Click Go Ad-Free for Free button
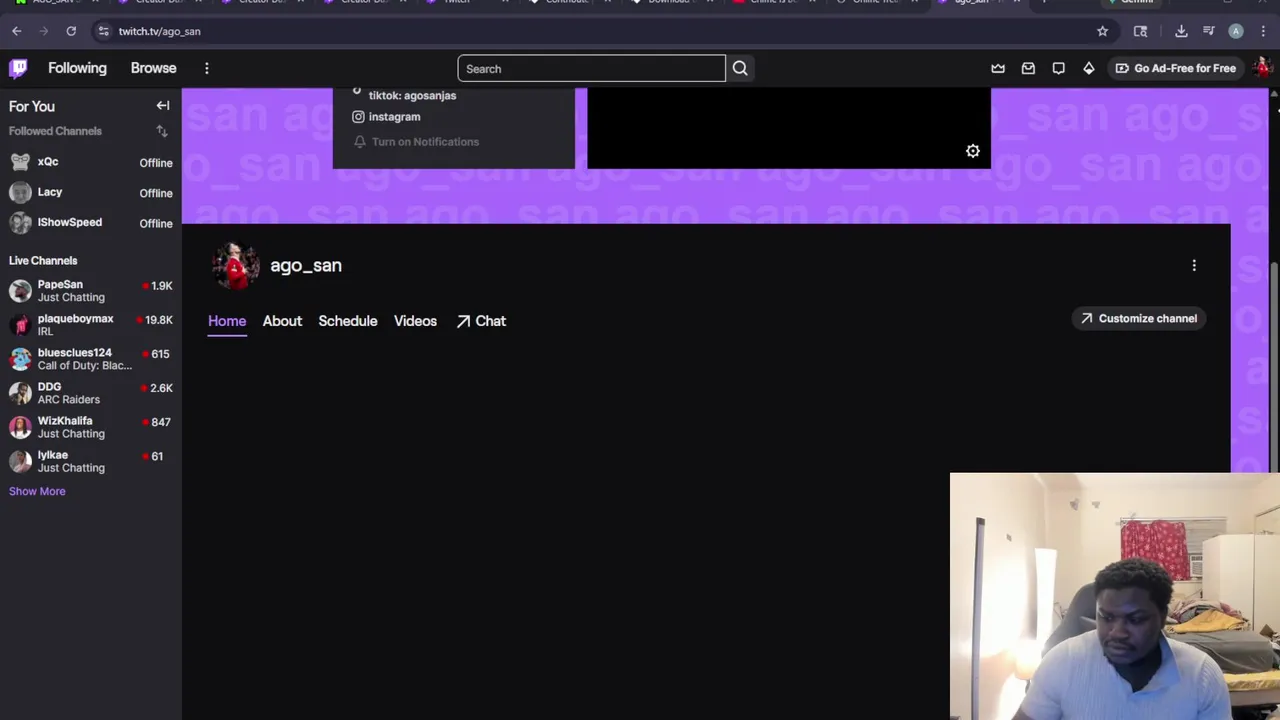 point(1175,68)
